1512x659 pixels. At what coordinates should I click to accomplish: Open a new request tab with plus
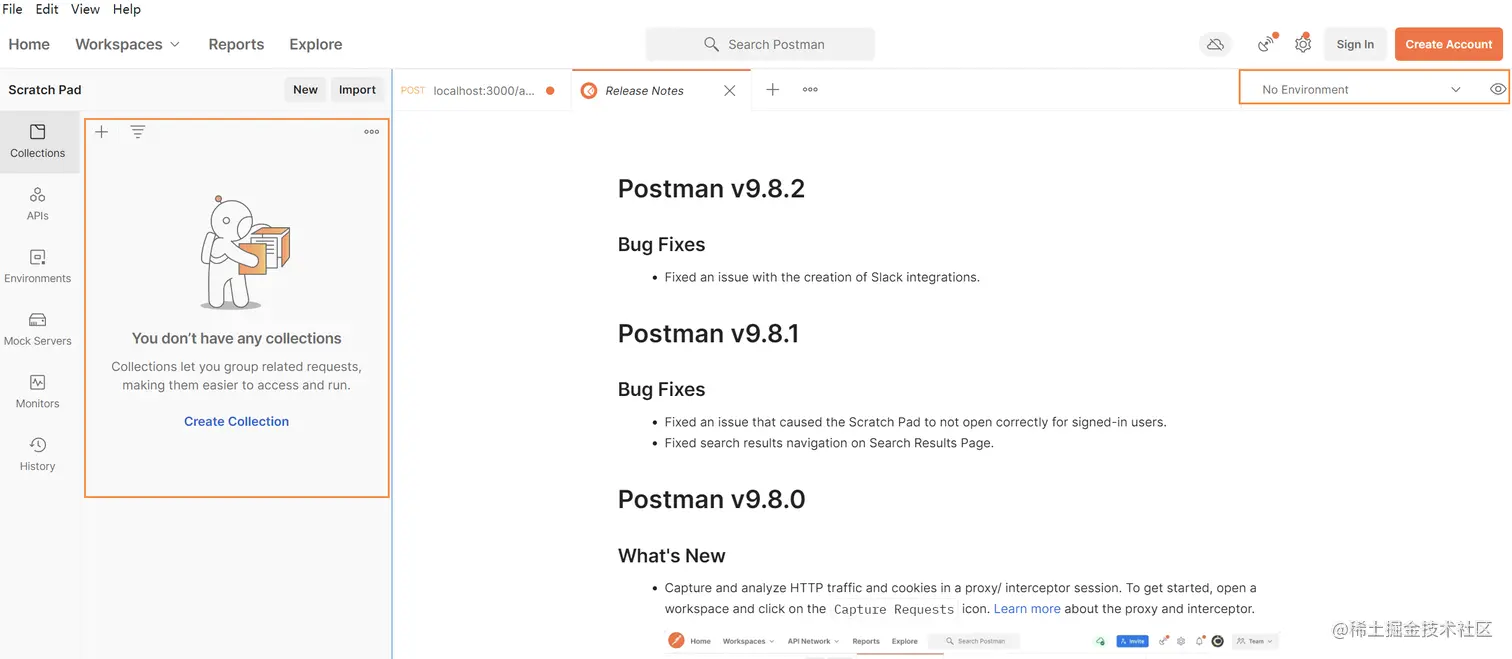tap(773, 90)
